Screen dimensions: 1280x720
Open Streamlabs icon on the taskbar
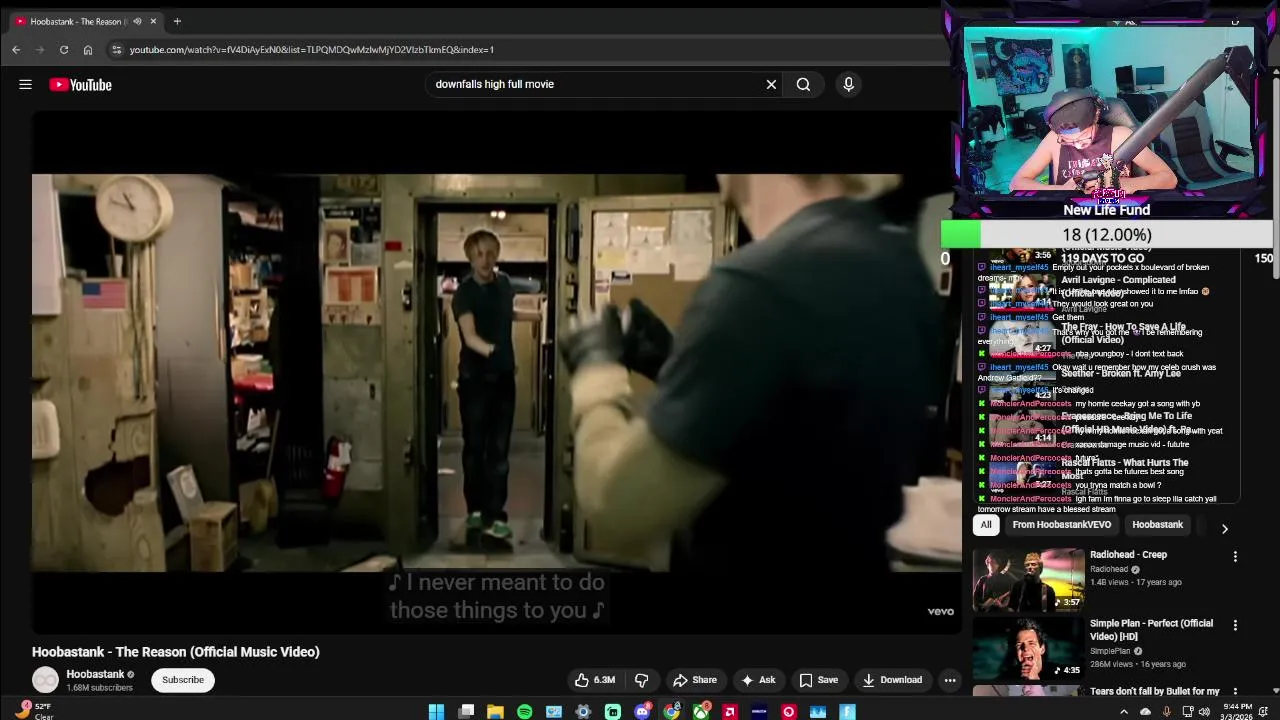[613, 712]
